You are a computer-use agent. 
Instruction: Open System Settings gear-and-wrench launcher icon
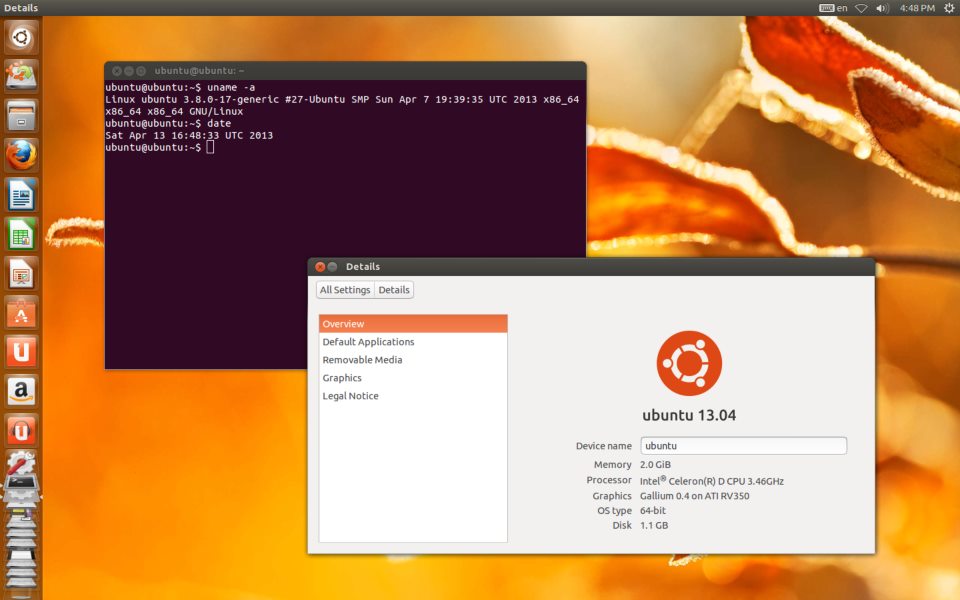[21, 462]
